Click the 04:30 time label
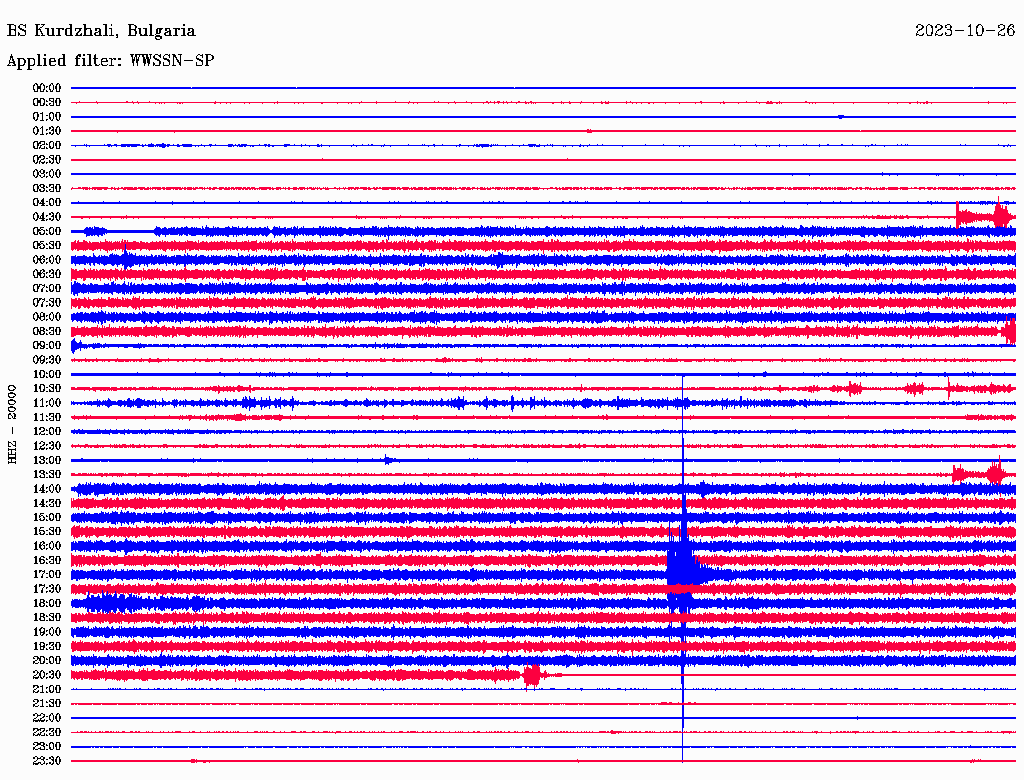Image resolution: width=1024 pixels, height=780 pixels. click(x=46, y=217)
